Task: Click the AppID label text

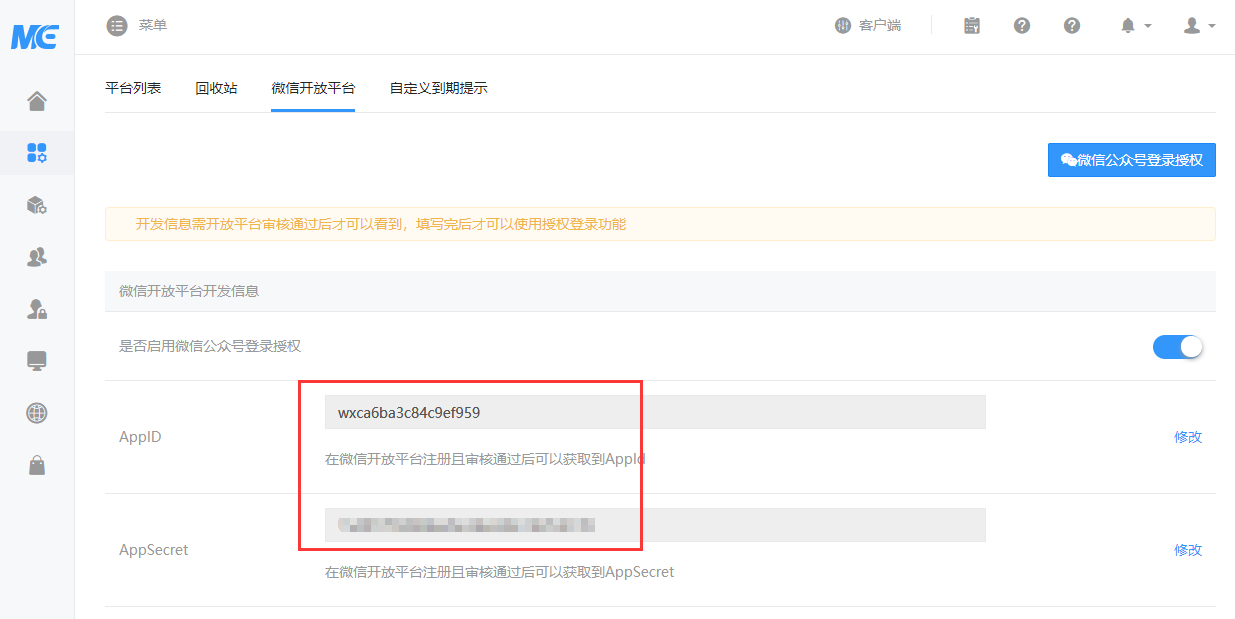Action: pyautogui.click(x=140, y=437)
